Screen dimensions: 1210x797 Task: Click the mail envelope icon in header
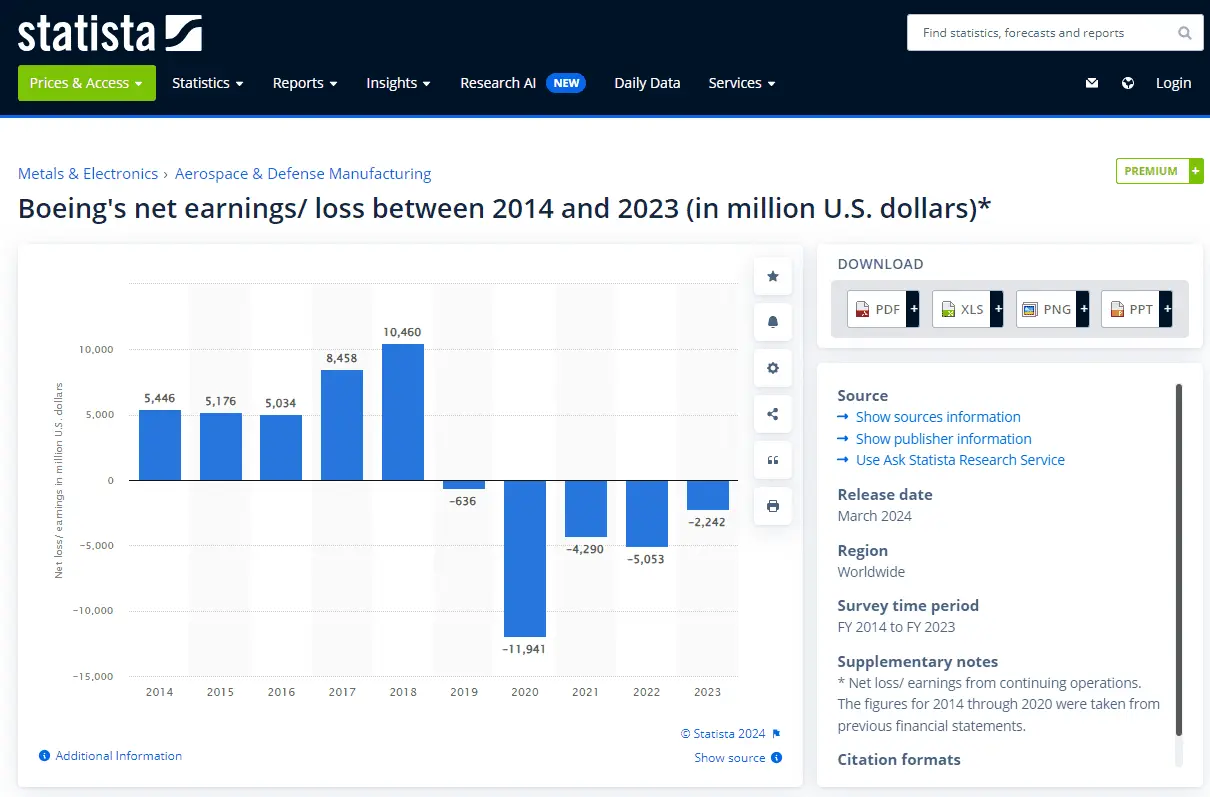pyautogui.click(x=1092, y=83)
